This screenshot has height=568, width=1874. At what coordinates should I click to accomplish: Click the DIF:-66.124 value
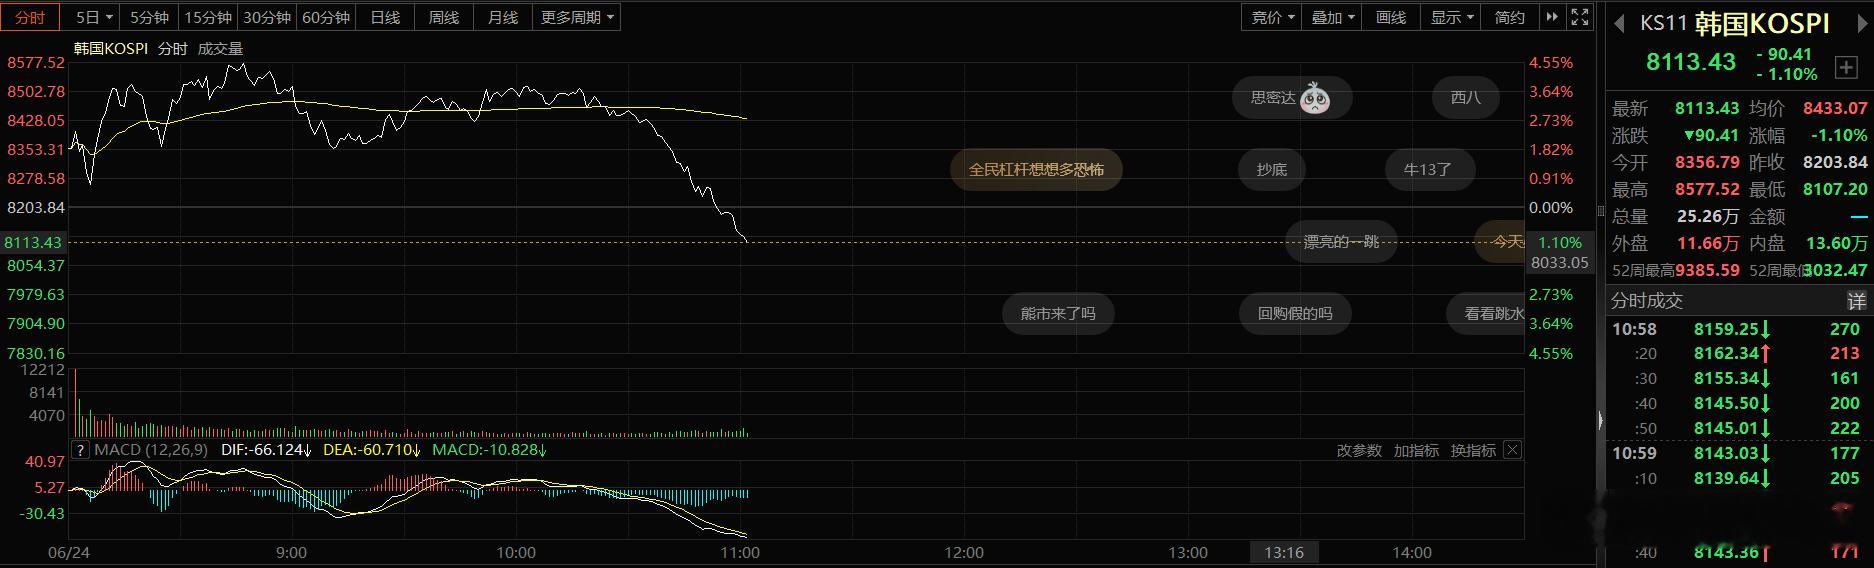click(x=267, y=450)
